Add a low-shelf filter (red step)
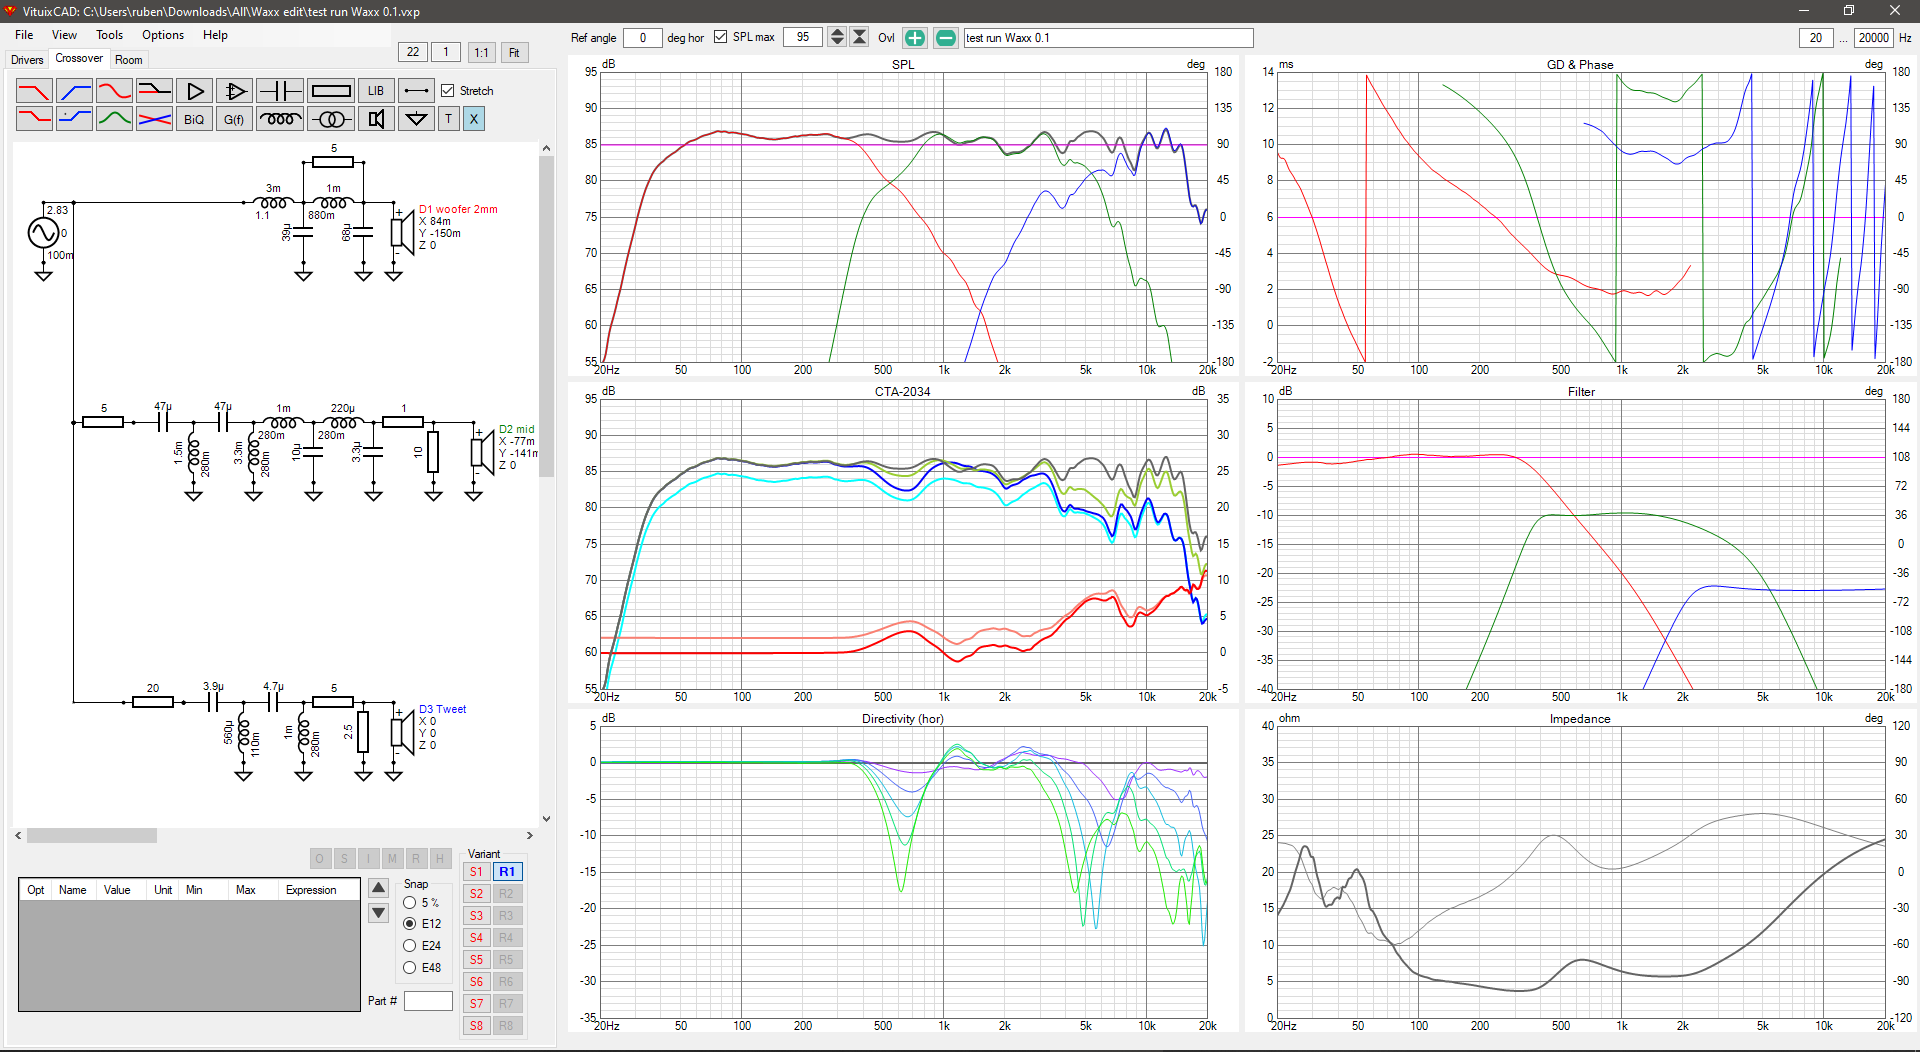1920x1052 pixels. 34,119
